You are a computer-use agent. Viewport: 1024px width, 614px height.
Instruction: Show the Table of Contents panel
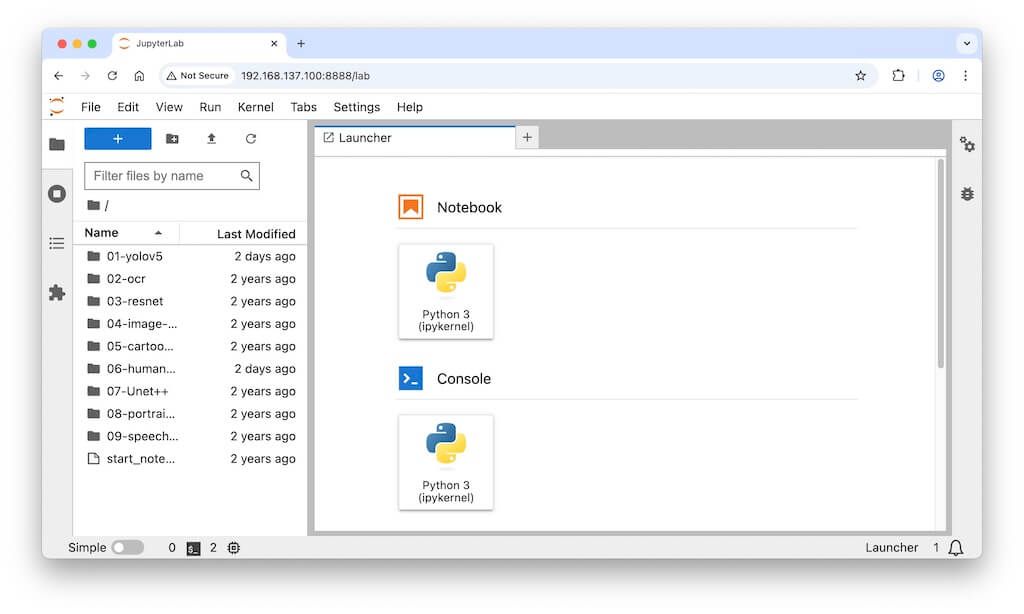point(57,243)
